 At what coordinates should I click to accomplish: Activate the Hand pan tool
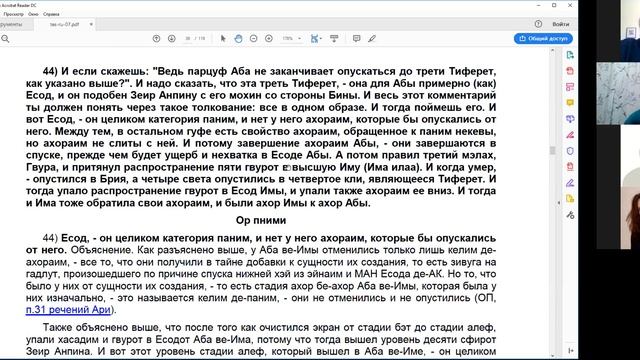[x=238, y=38]
